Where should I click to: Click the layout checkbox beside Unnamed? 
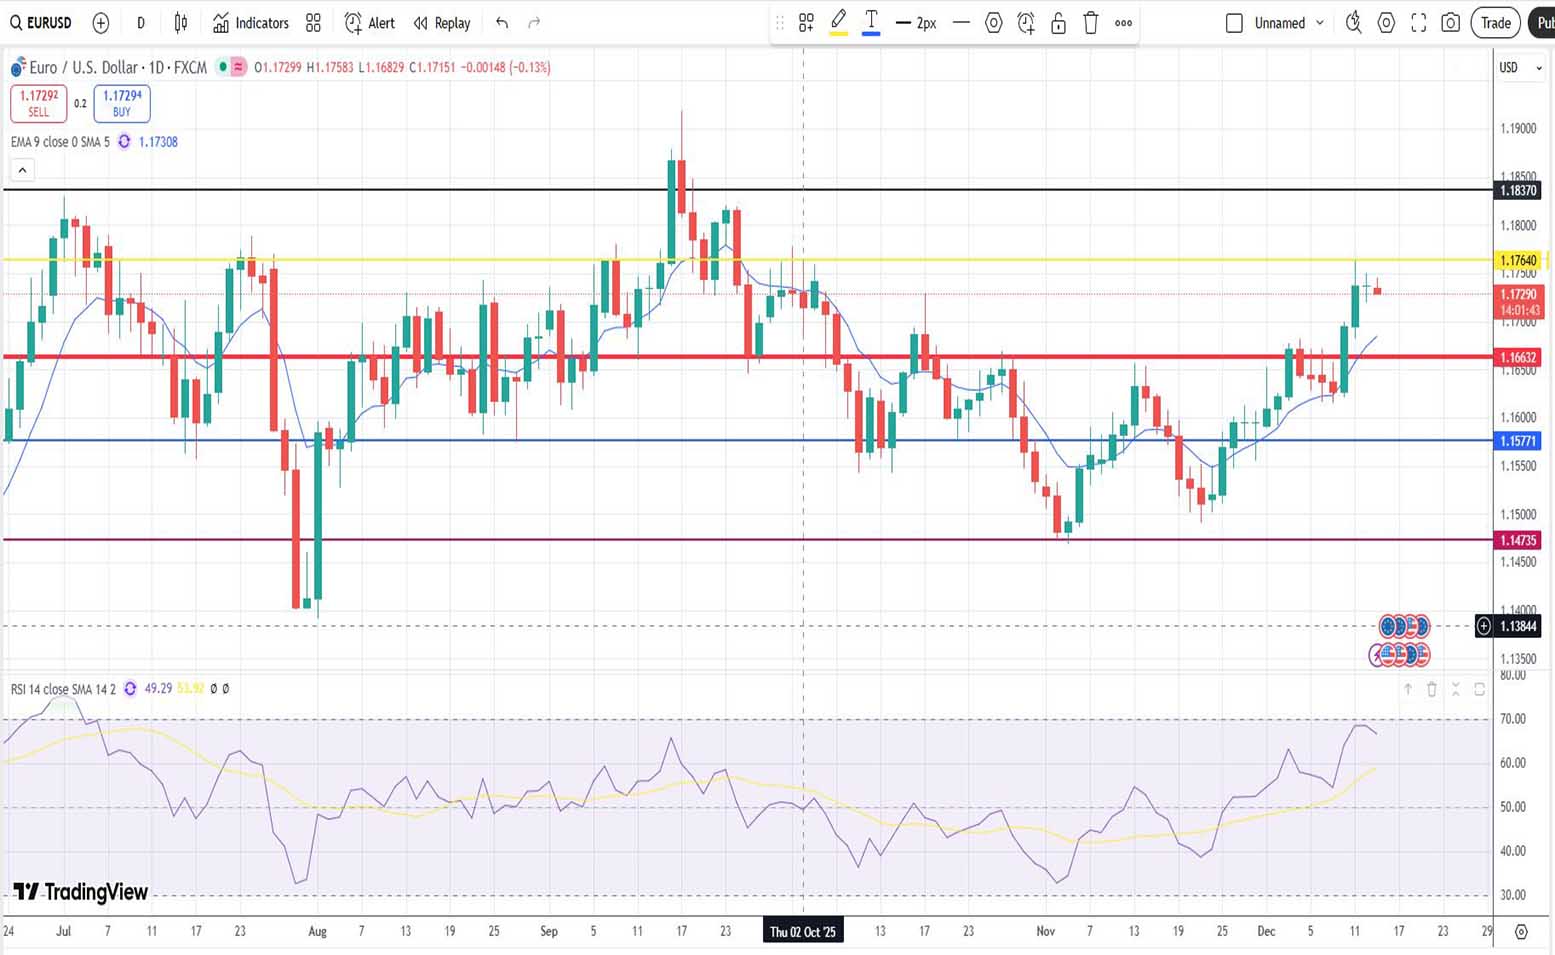pyautogui.click(x=1234, y=23)
